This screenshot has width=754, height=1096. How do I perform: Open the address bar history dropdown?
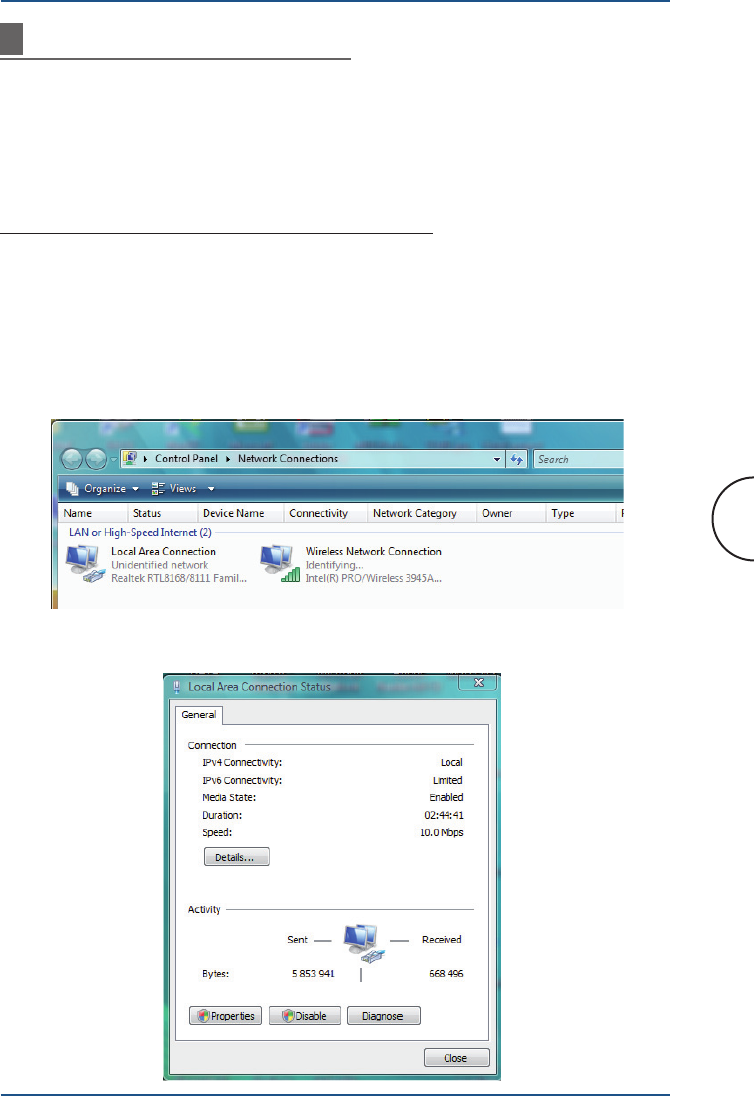coord(497,459)
